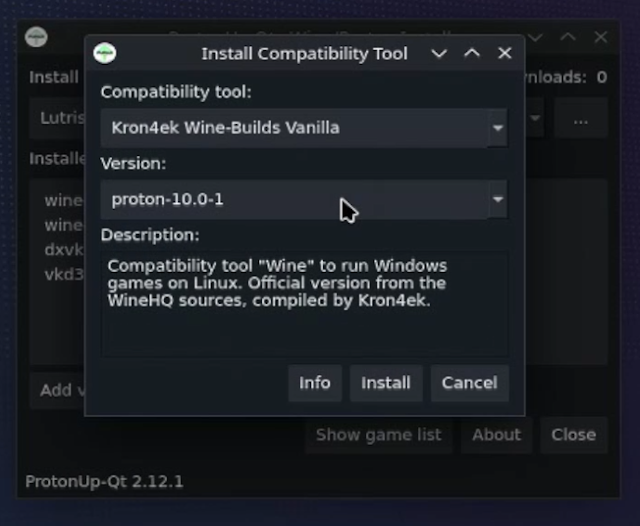The width and height of the screenshot is (640, 526).
Task: Click the ProtonUp-Qt 2.12.1 status text
Action: [x=104, y=482]
